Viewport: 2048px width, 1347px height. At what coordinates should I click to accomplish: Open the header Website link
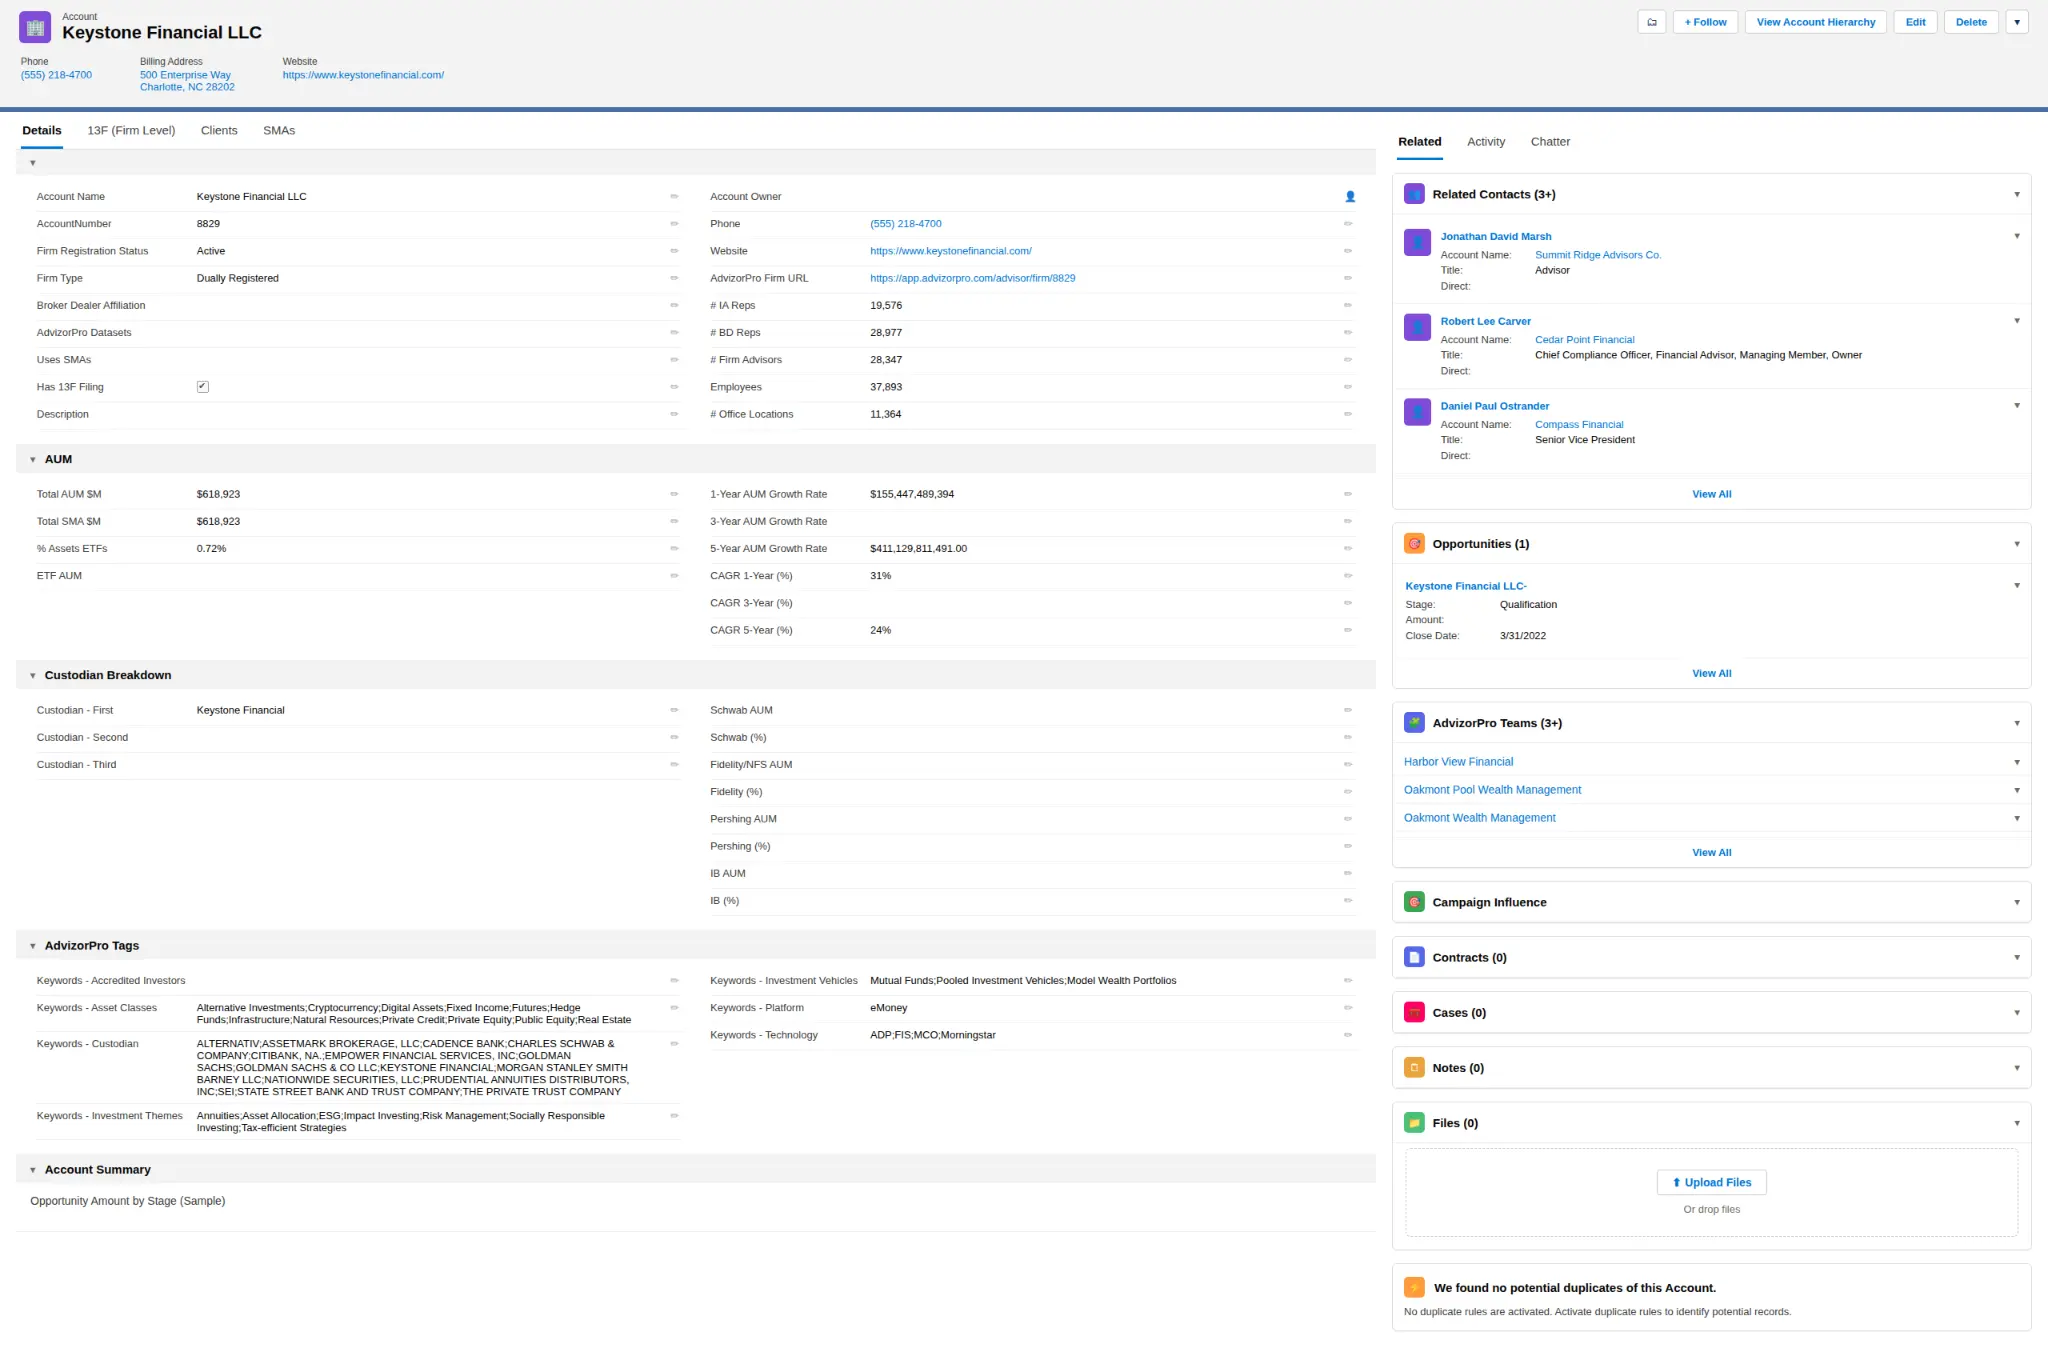coord(363,75)
